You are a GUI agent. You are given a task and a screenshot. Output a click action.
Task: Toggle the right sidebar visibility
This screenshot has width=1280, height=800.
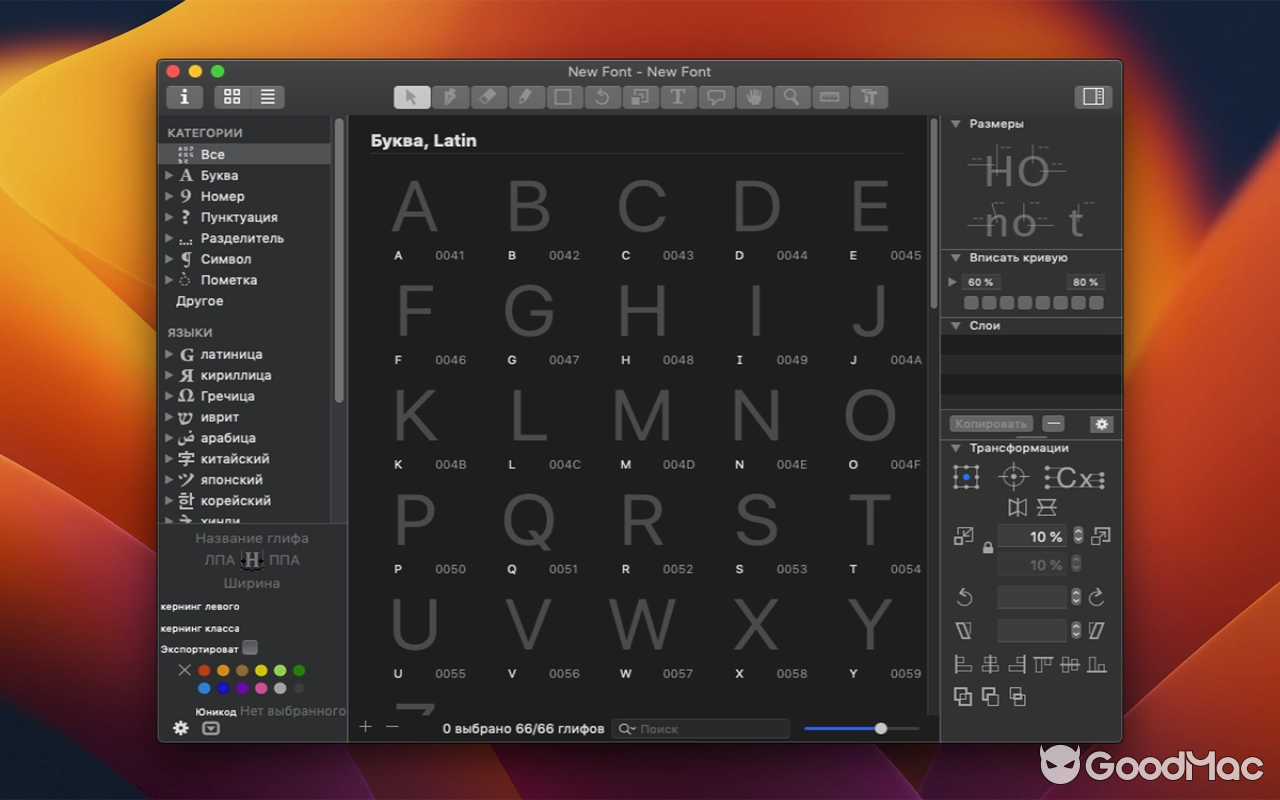pos(1093,97)
